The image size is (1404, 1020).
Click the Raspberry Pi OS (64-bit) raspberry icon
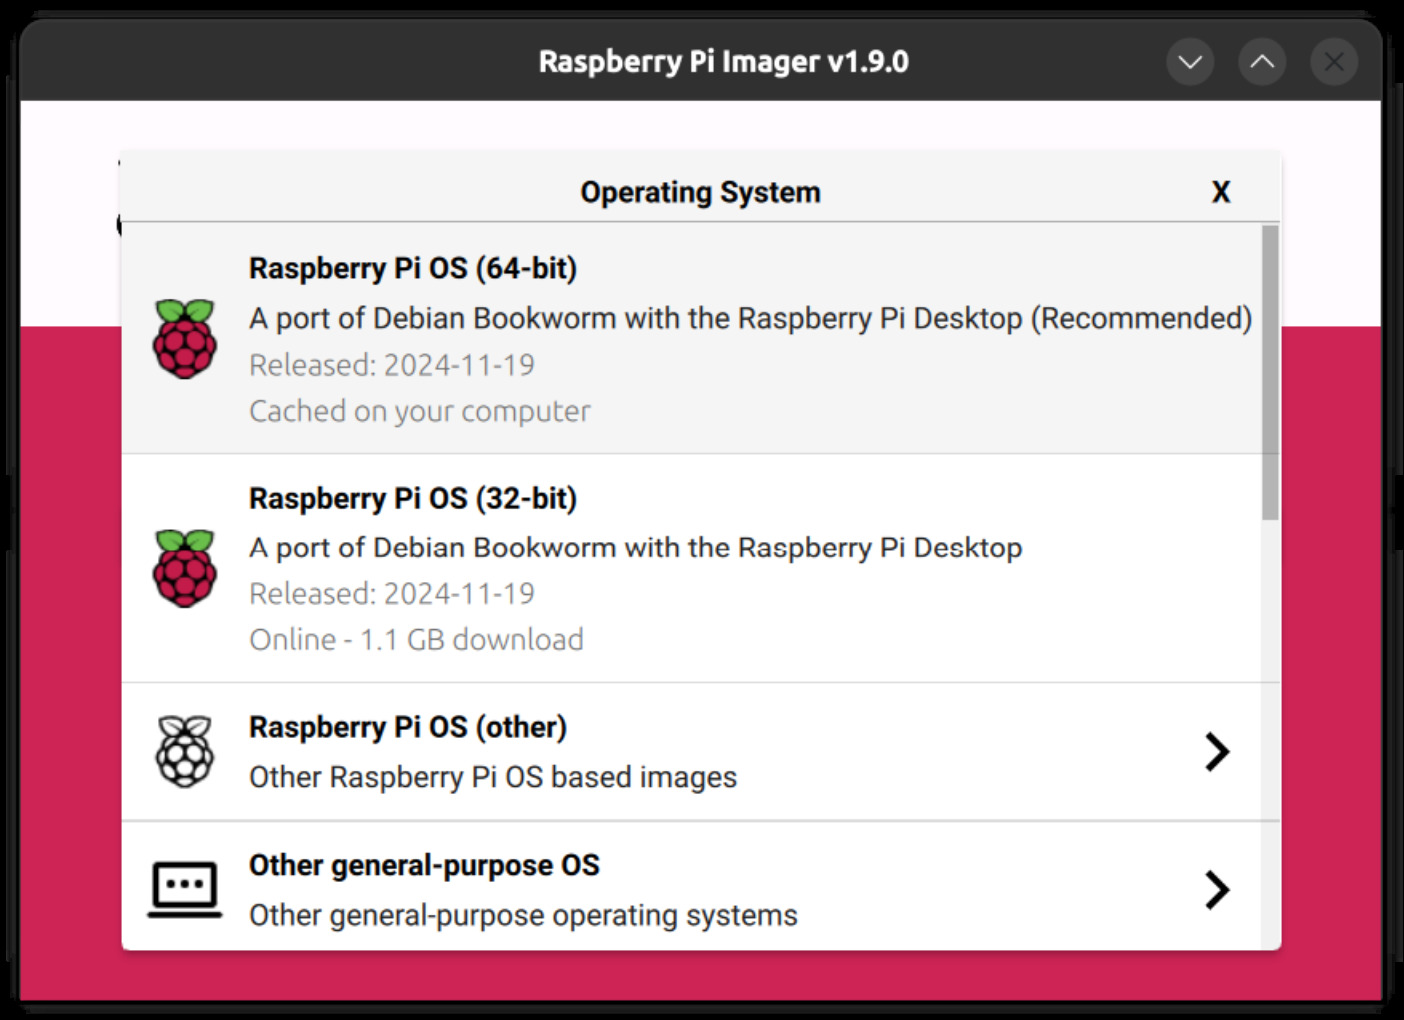(185, 340)
